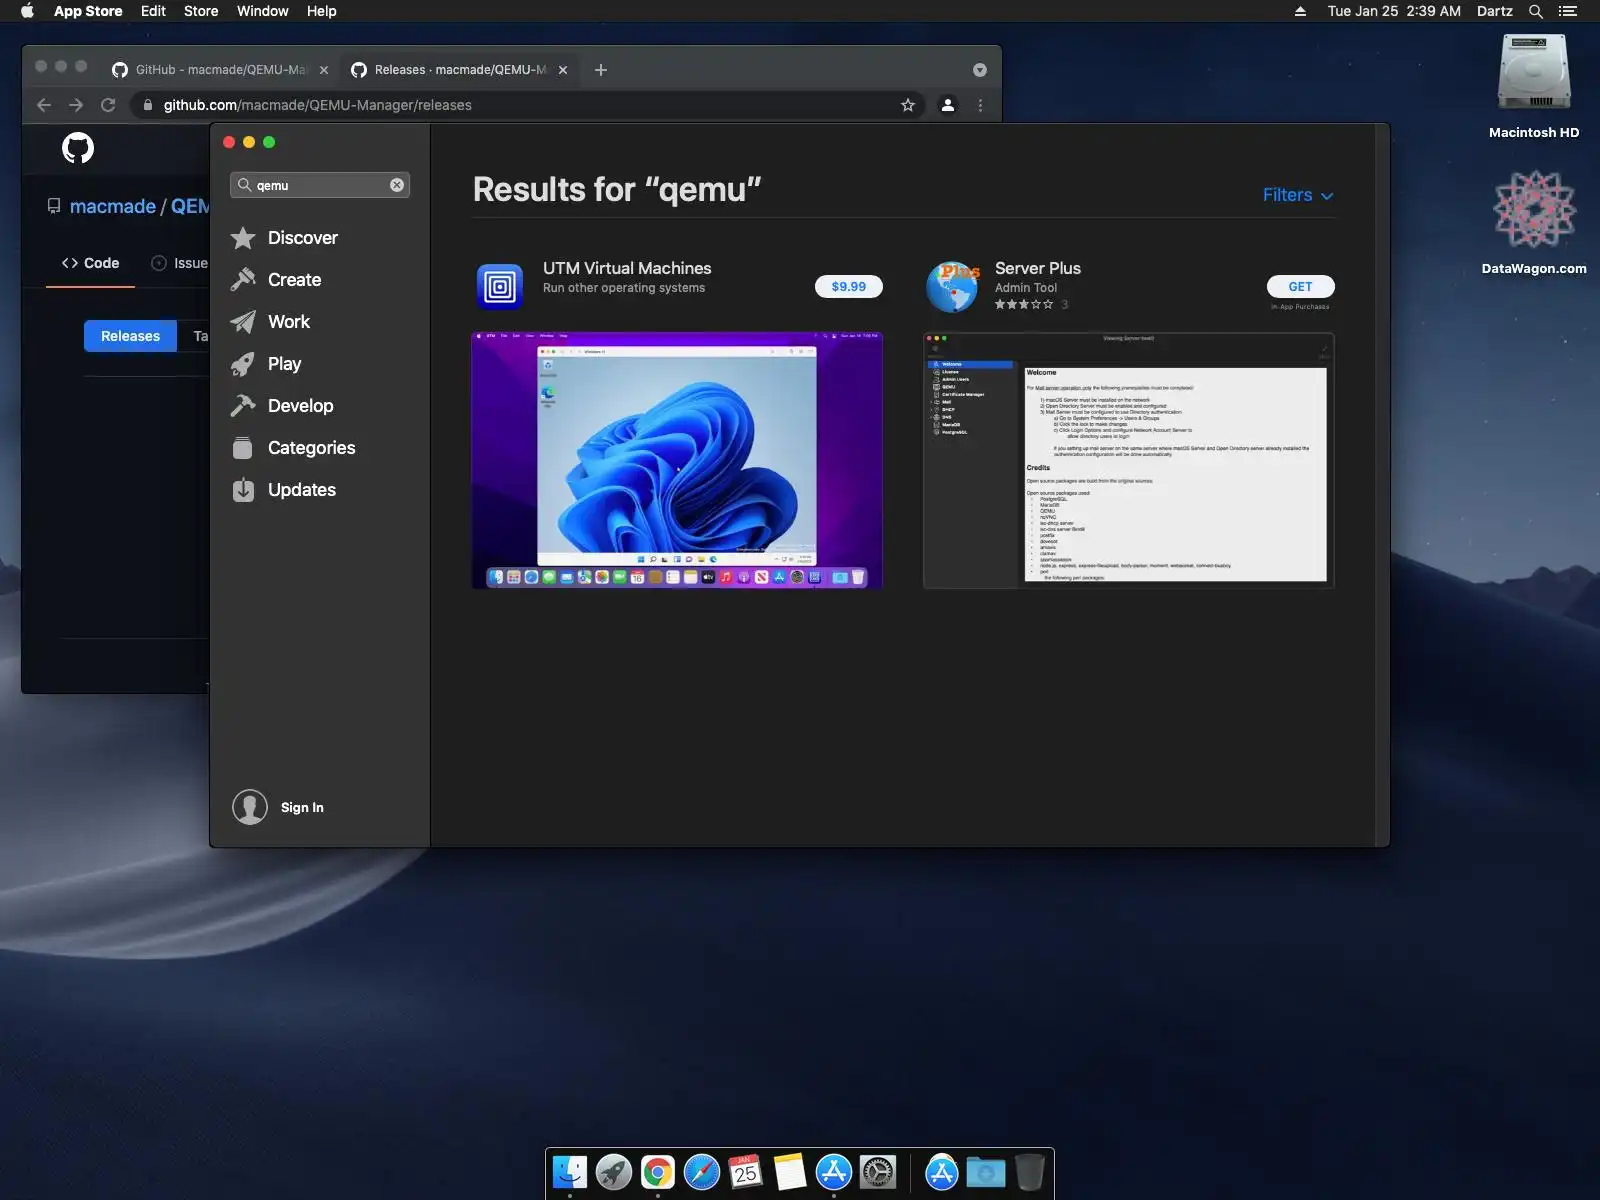This screenshot has height=1200, width=1600.
Task: Click the "Server Plus" app title
Action: coord(1038,268)
